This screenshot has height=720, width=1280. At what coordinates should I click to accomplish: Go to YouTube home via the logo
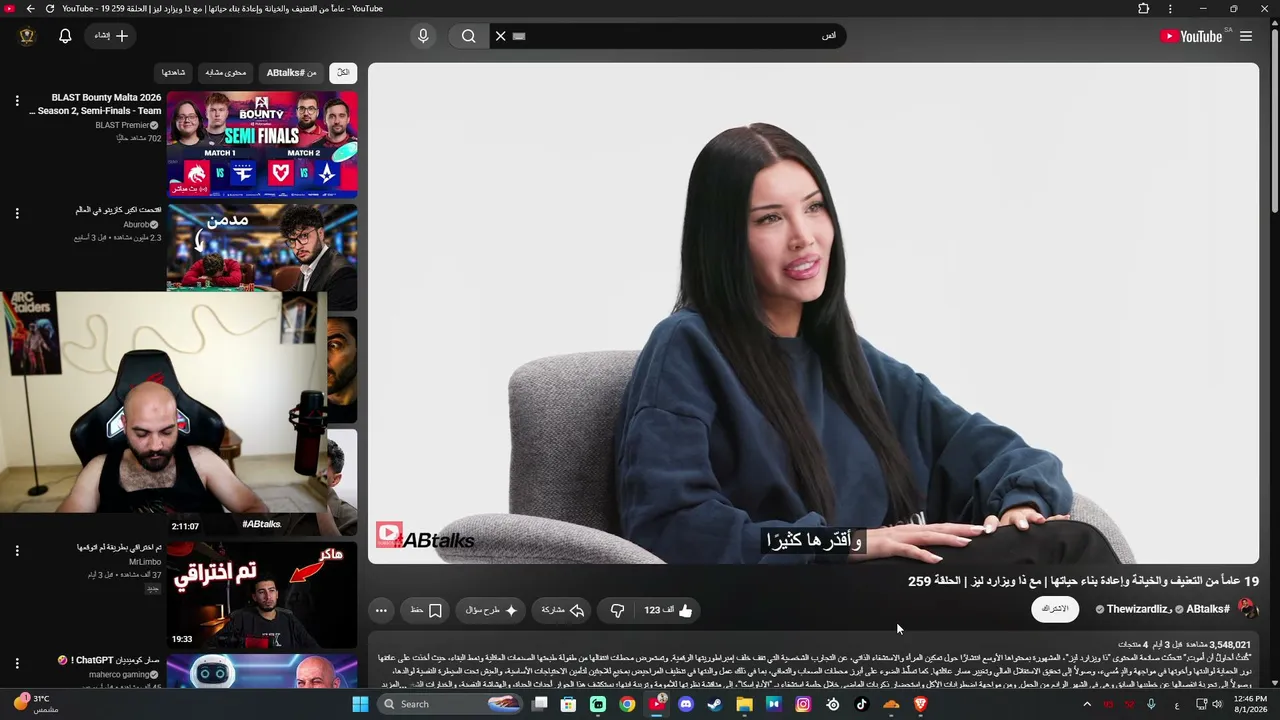pos(1191,36)
